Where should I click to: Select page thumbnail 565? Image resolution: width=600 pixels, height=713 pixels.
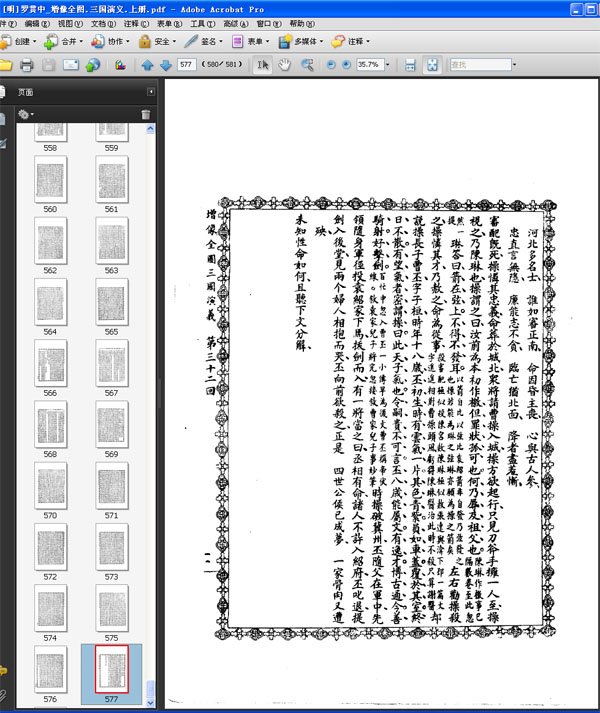(111, 302)
